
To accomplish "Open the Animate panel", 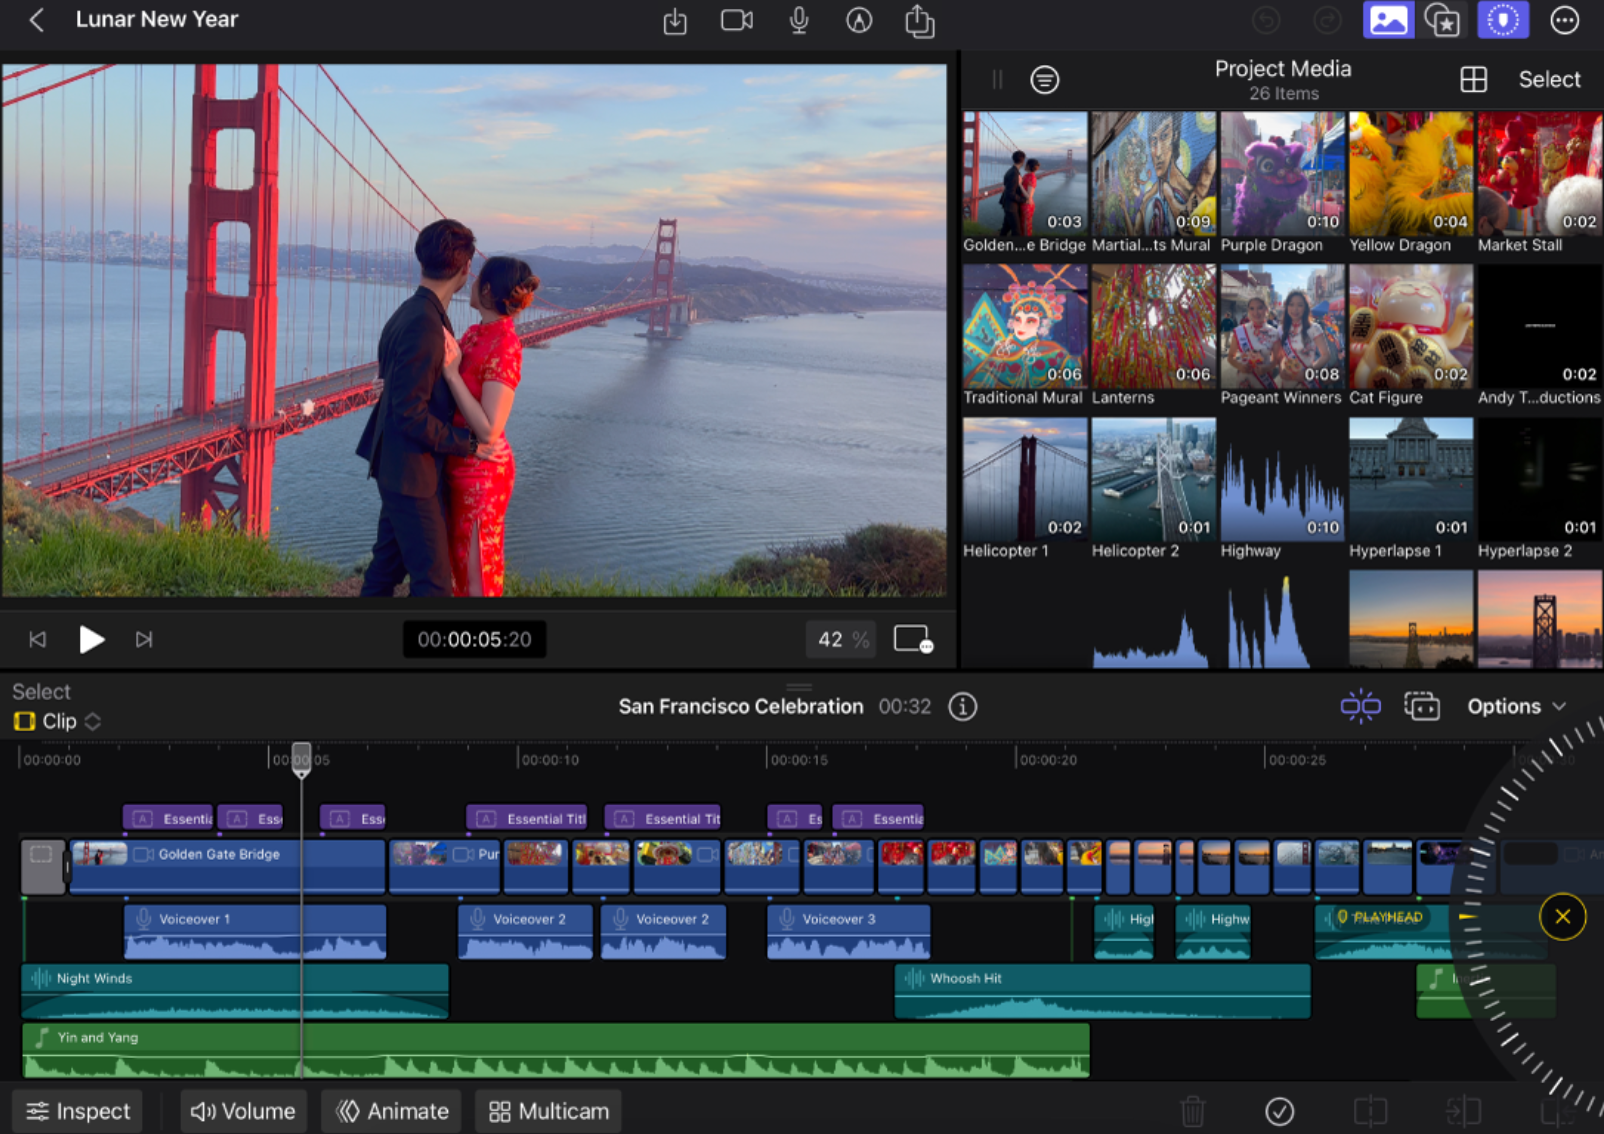I will pos(391,1110).
